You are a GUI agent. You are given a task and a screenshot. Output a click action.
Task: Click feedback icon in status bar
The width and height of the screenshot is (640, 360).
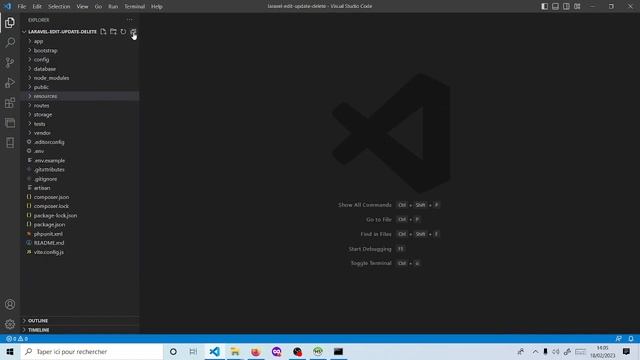click(618, 339)
